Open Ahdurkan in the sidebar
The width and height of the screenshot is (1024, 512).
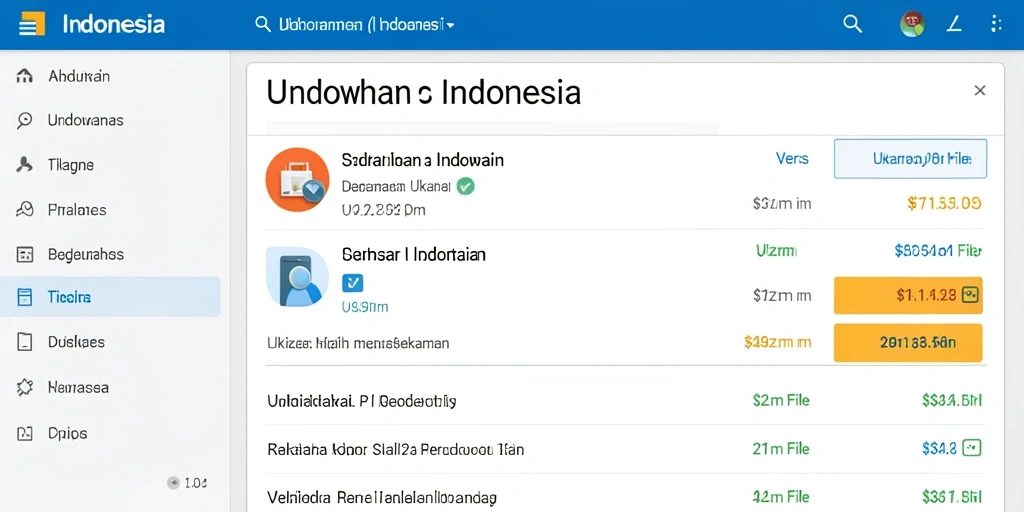[79, 76]
